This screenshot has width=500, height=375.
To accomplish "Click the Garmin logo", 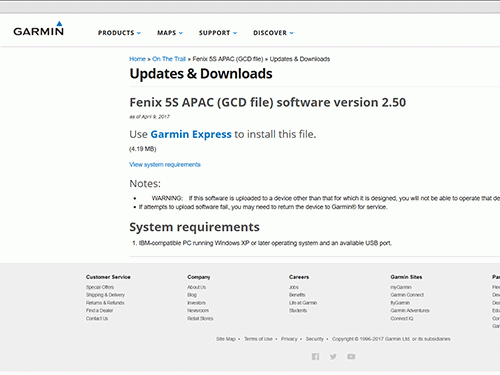I will (x=38, y=29).
